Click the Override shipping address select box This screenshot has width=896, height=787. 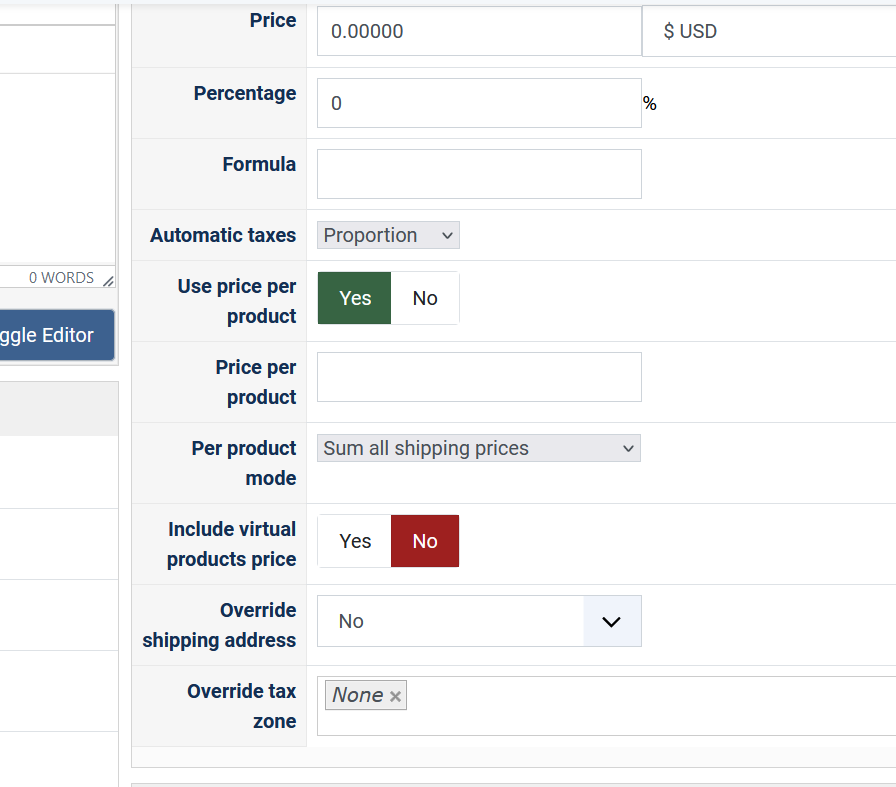pyautogui.click(x=450, y=621)
